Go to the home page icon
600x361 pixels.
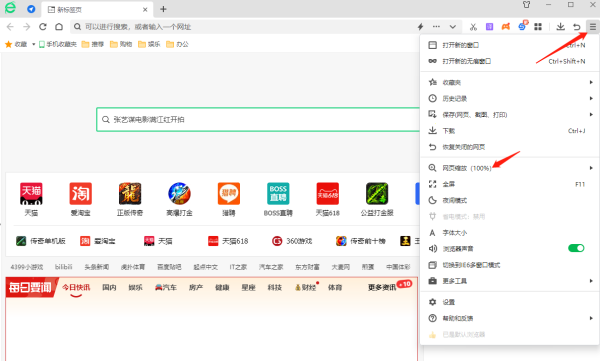[x=59, y=26]
